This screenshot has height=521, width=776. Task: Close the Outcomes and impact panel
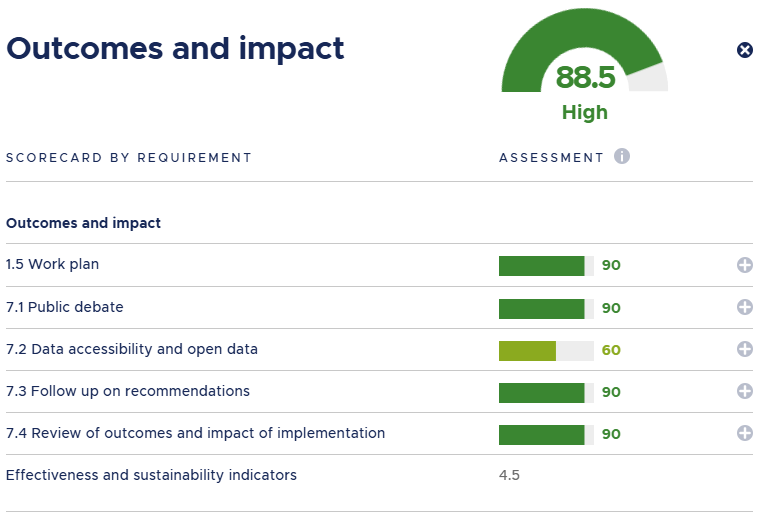744,50
